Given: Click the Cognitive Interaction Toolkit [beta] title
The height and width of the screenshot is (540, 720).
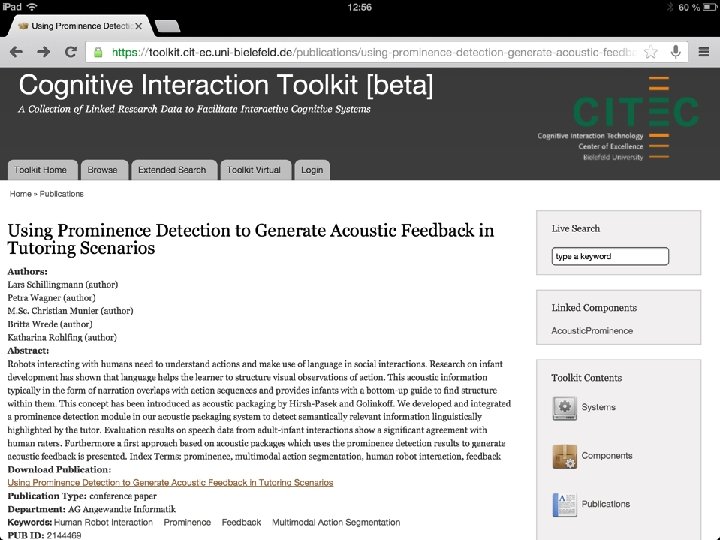Looking at the screenshot, I should (x=225, y=85).
